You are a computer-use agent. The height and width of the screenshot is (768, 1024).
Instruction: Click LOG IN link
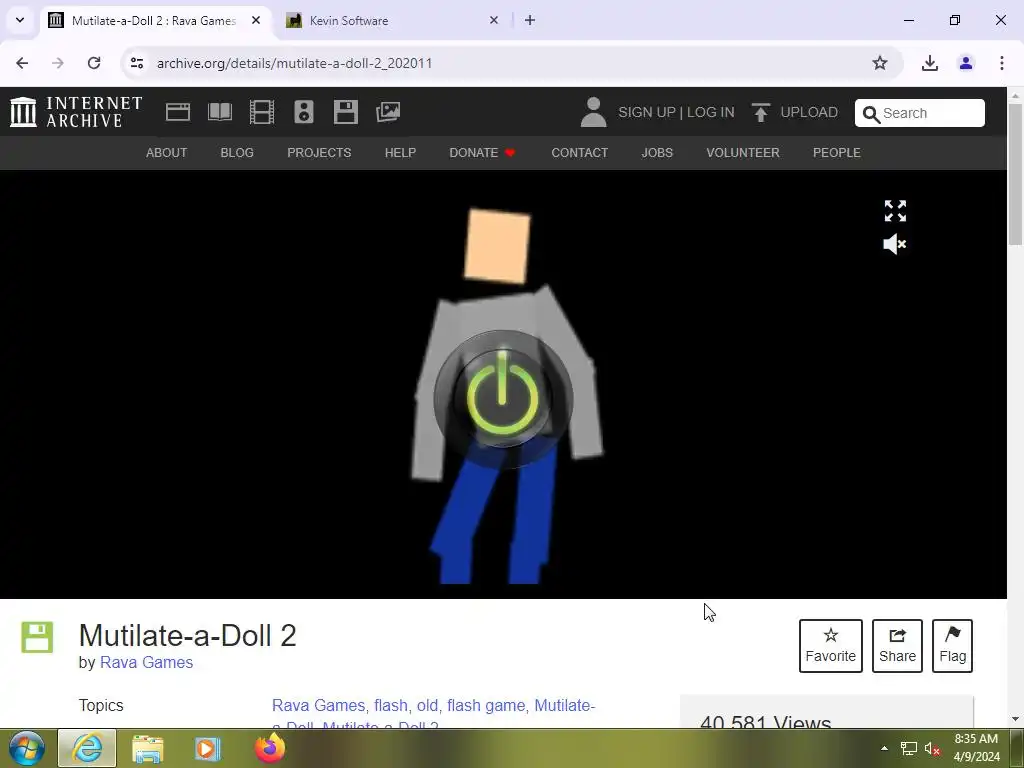click(x=711, y=112)
